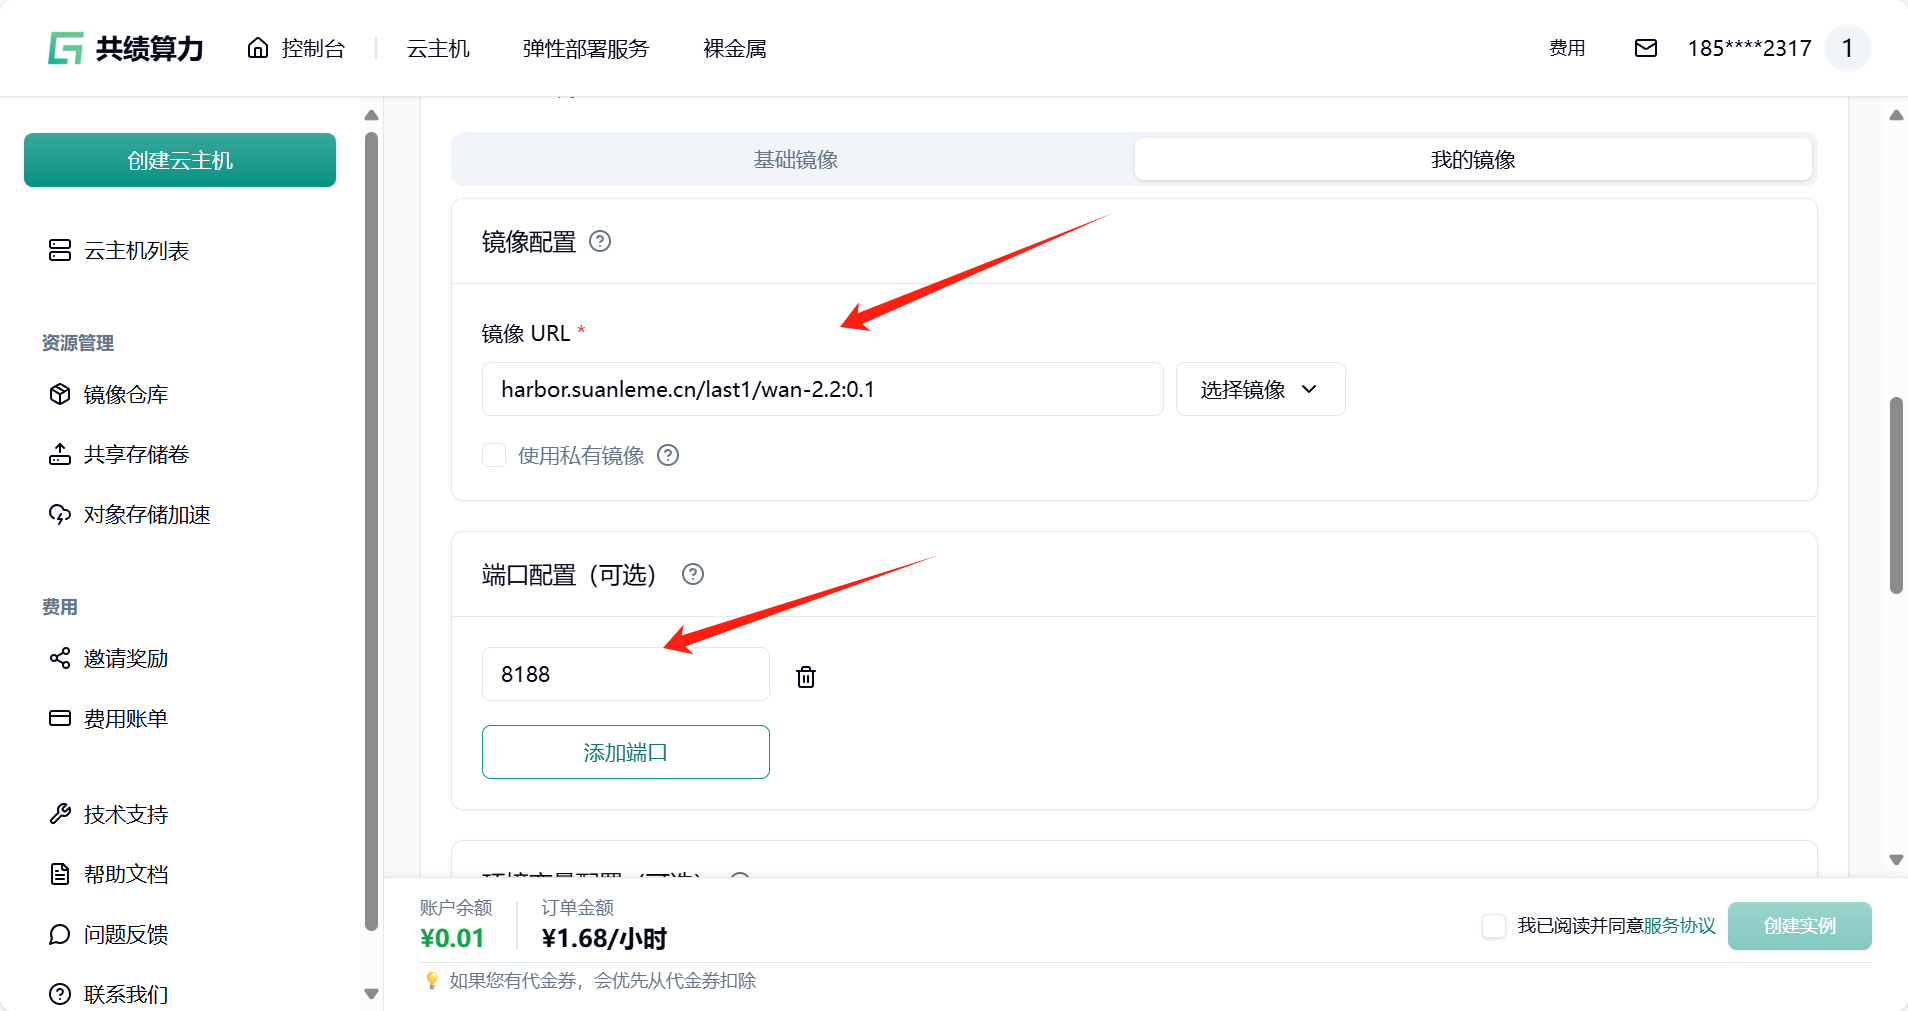Open 镜像仓库 from the sidebar
Viewport: 1908px width, 1011px height.
click(125, 395)
